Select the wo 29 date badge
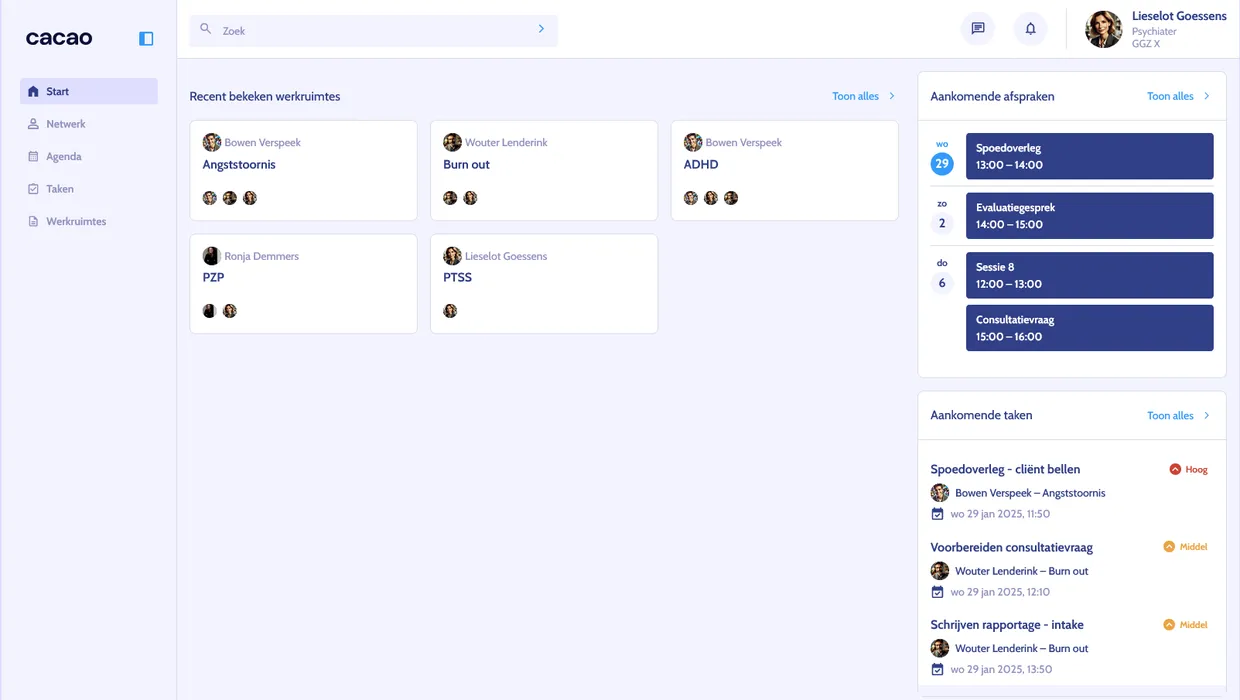 point(942,163)
